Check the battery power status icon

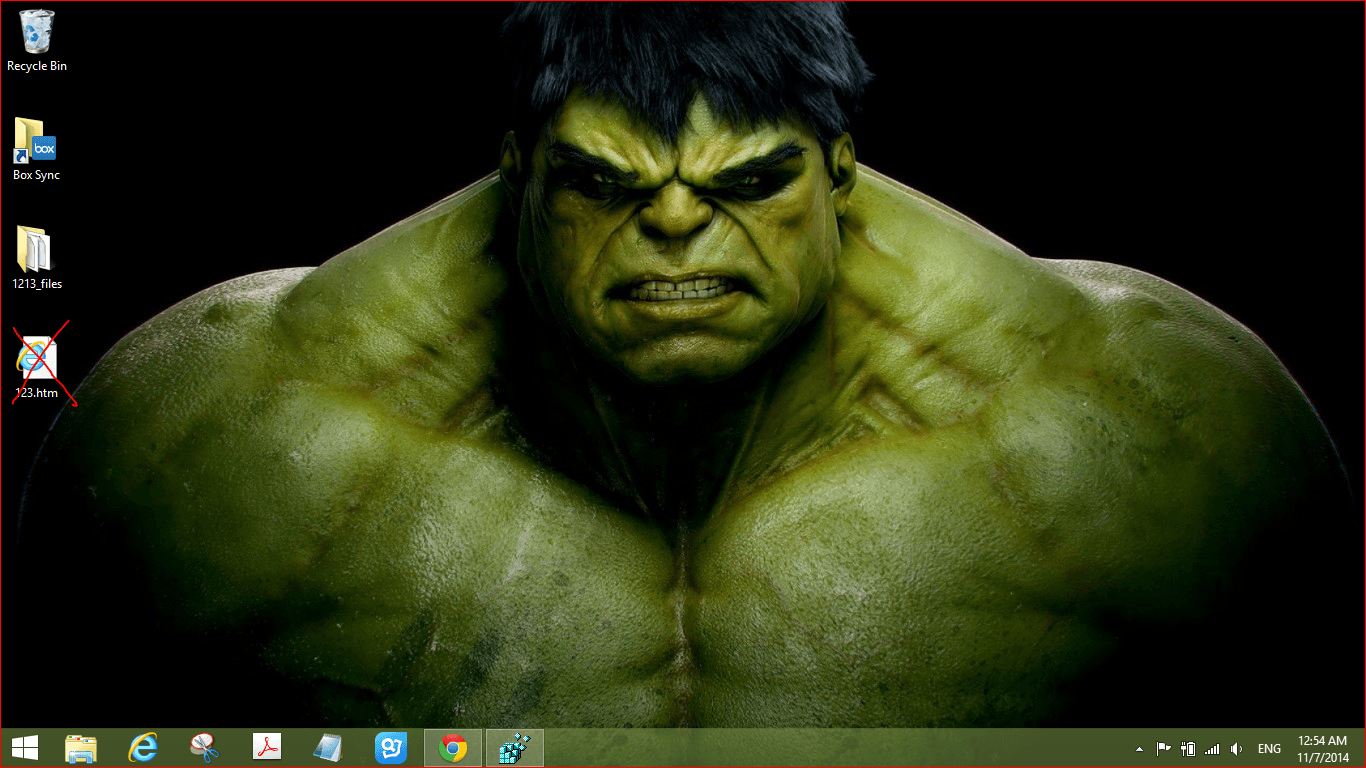[x=1188, y=748]
